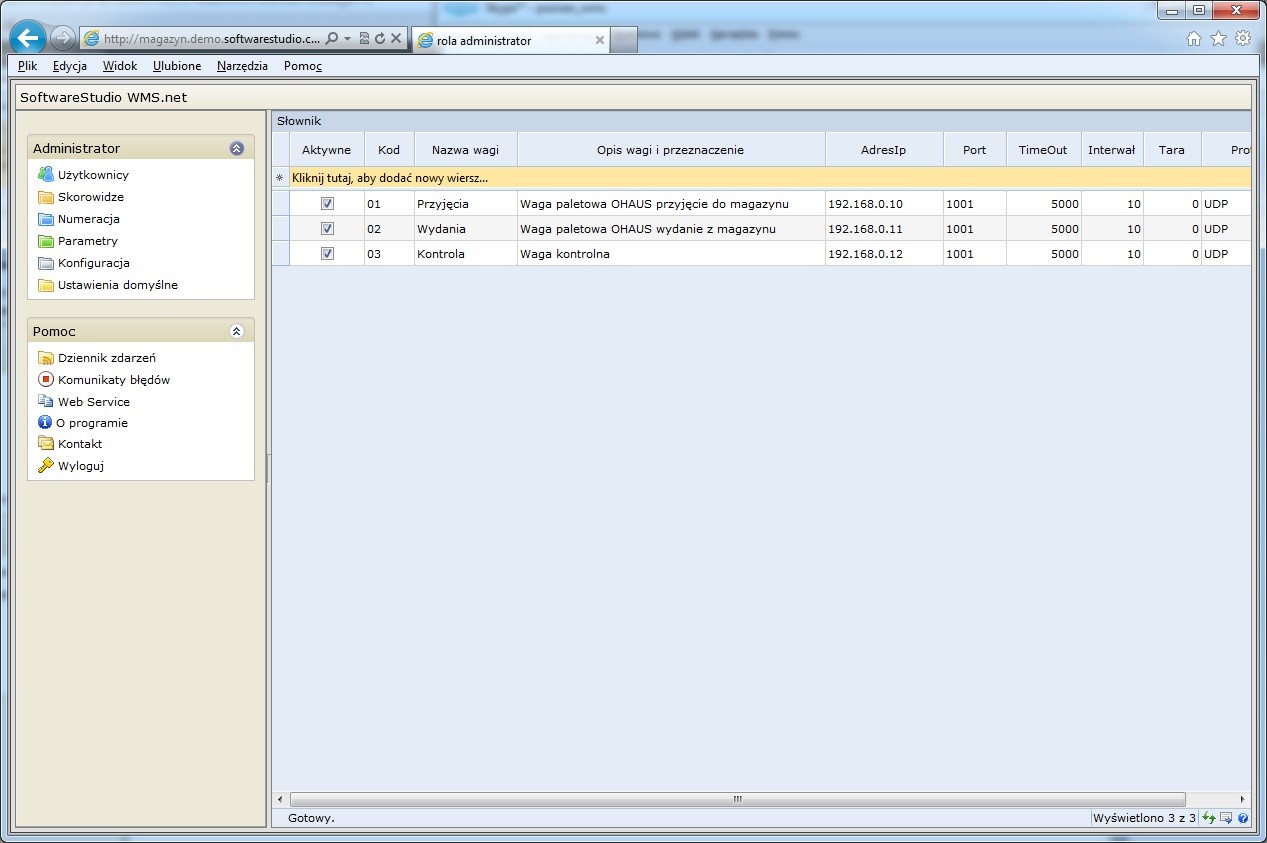
Task: Go back with the browser back arrow
Action: tap(29, 39)
